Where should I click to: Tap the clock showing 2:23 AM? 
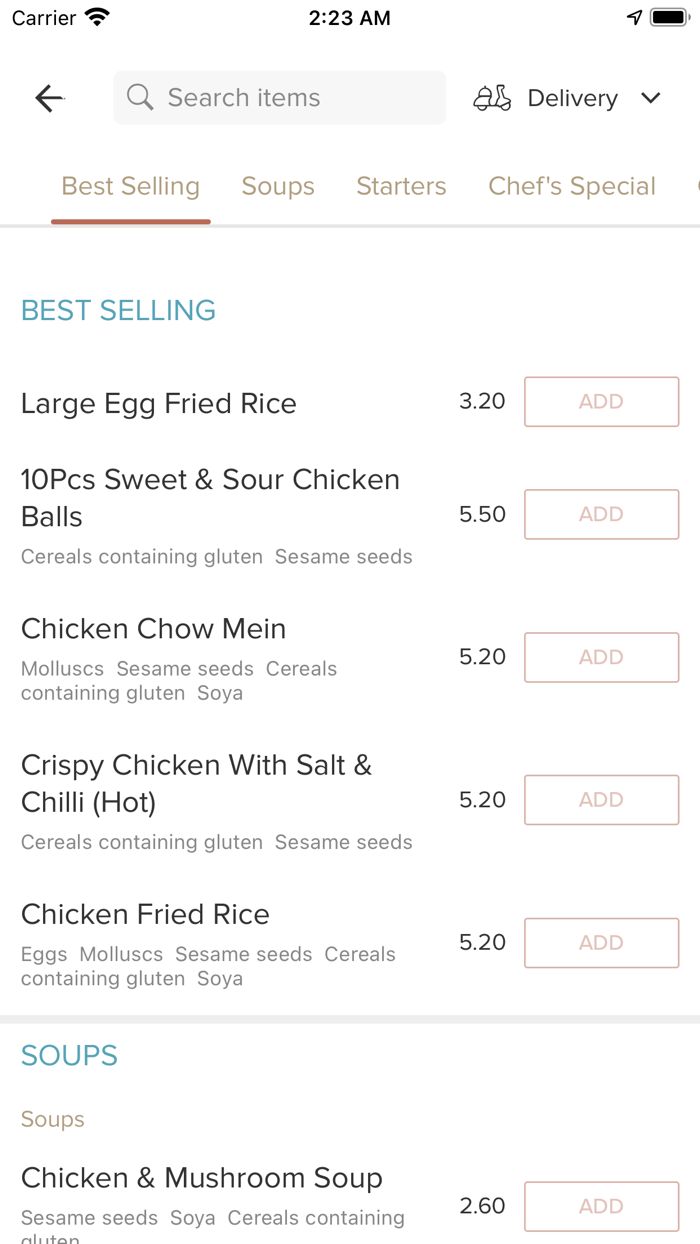(349, 17)
